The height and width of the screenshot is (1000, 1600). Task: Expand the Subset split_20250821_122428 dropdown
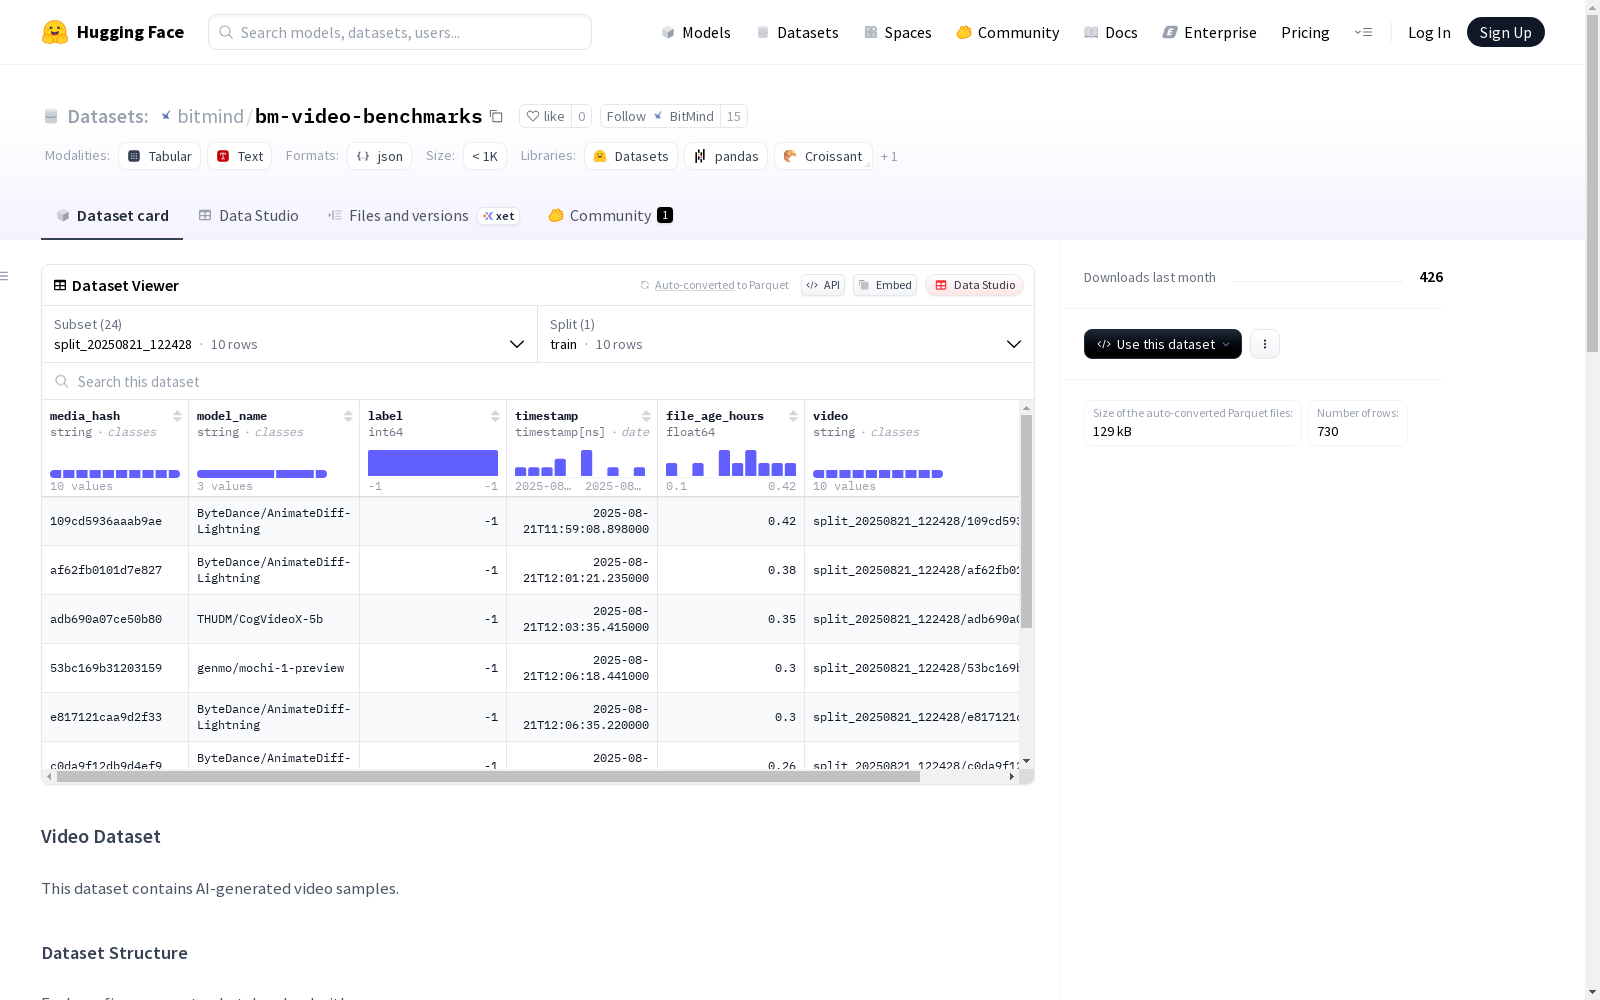pyautogui.click(x=290, y=334)
